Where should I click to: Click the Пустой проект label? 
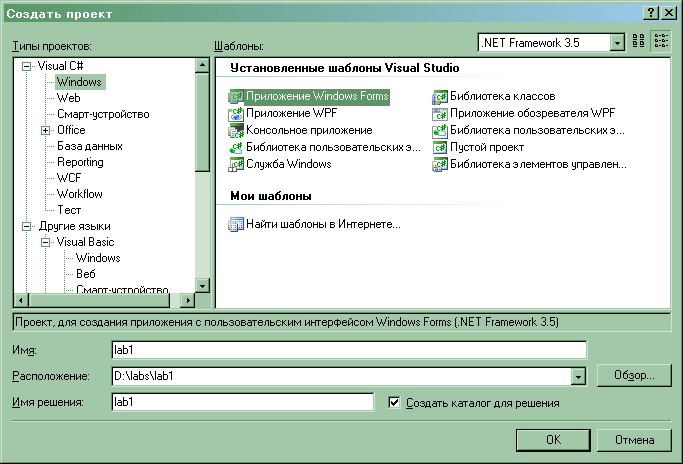point(487,147)
